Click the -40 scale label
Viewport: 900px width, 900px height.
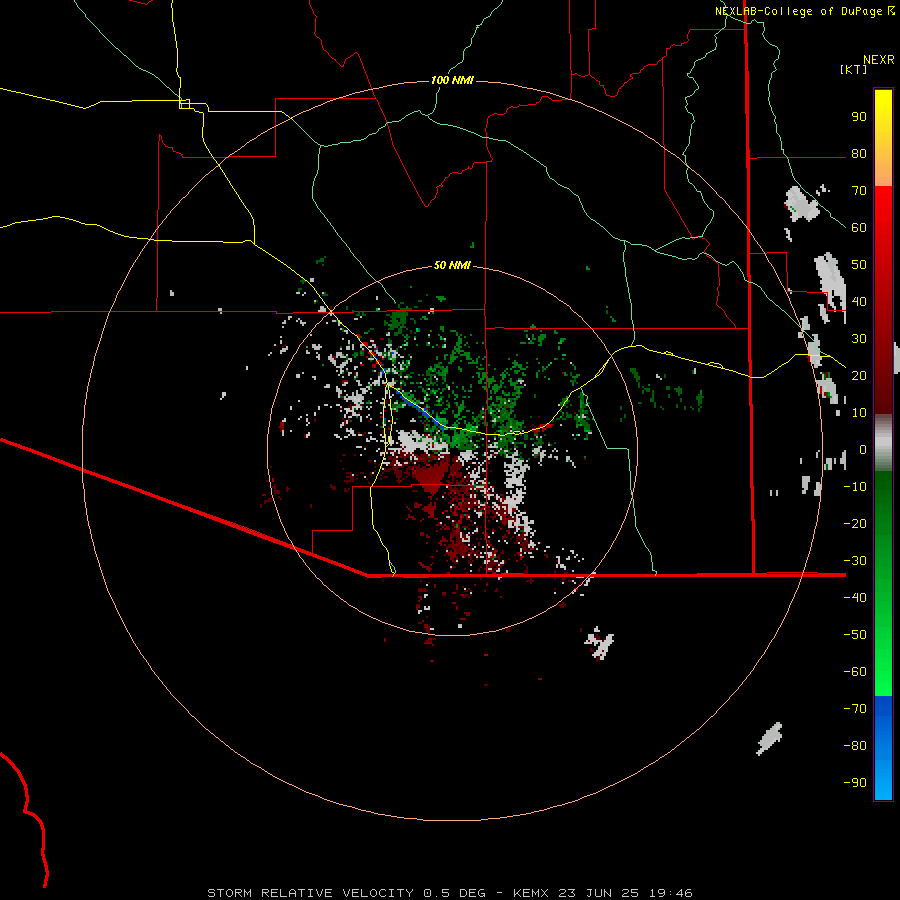click(855, 598)
